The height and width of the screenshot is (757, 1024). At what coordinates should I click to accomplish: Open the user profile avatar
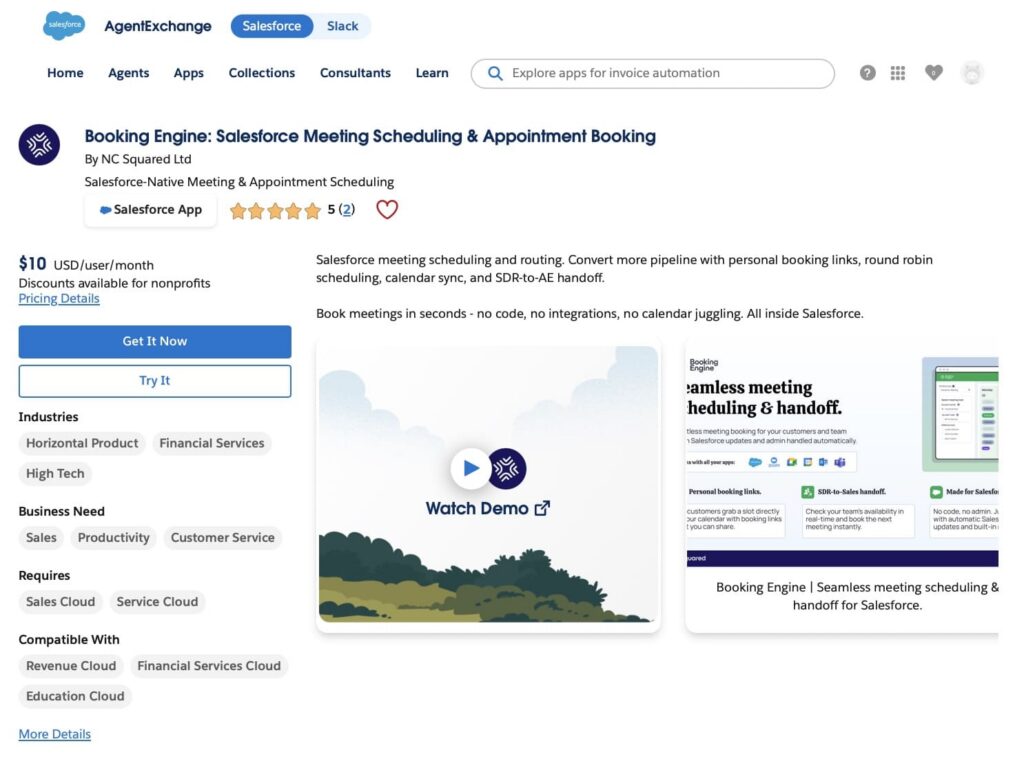click(972, 73)
